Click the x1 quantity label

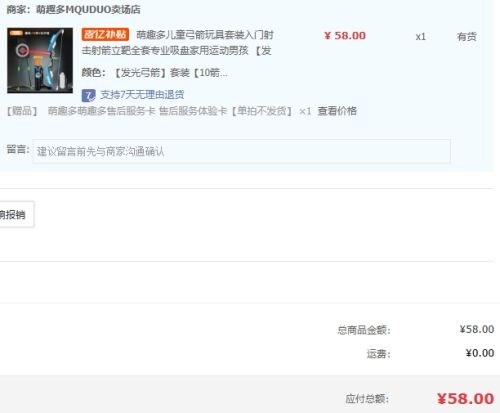[x=421, y=37]
